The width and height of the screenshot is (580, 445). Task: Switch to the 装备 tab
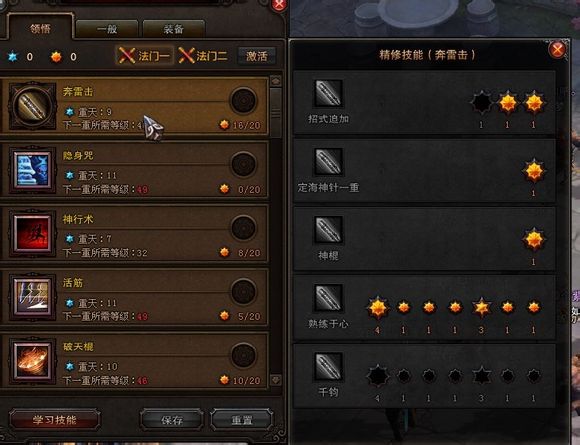[x=173, y=29]
